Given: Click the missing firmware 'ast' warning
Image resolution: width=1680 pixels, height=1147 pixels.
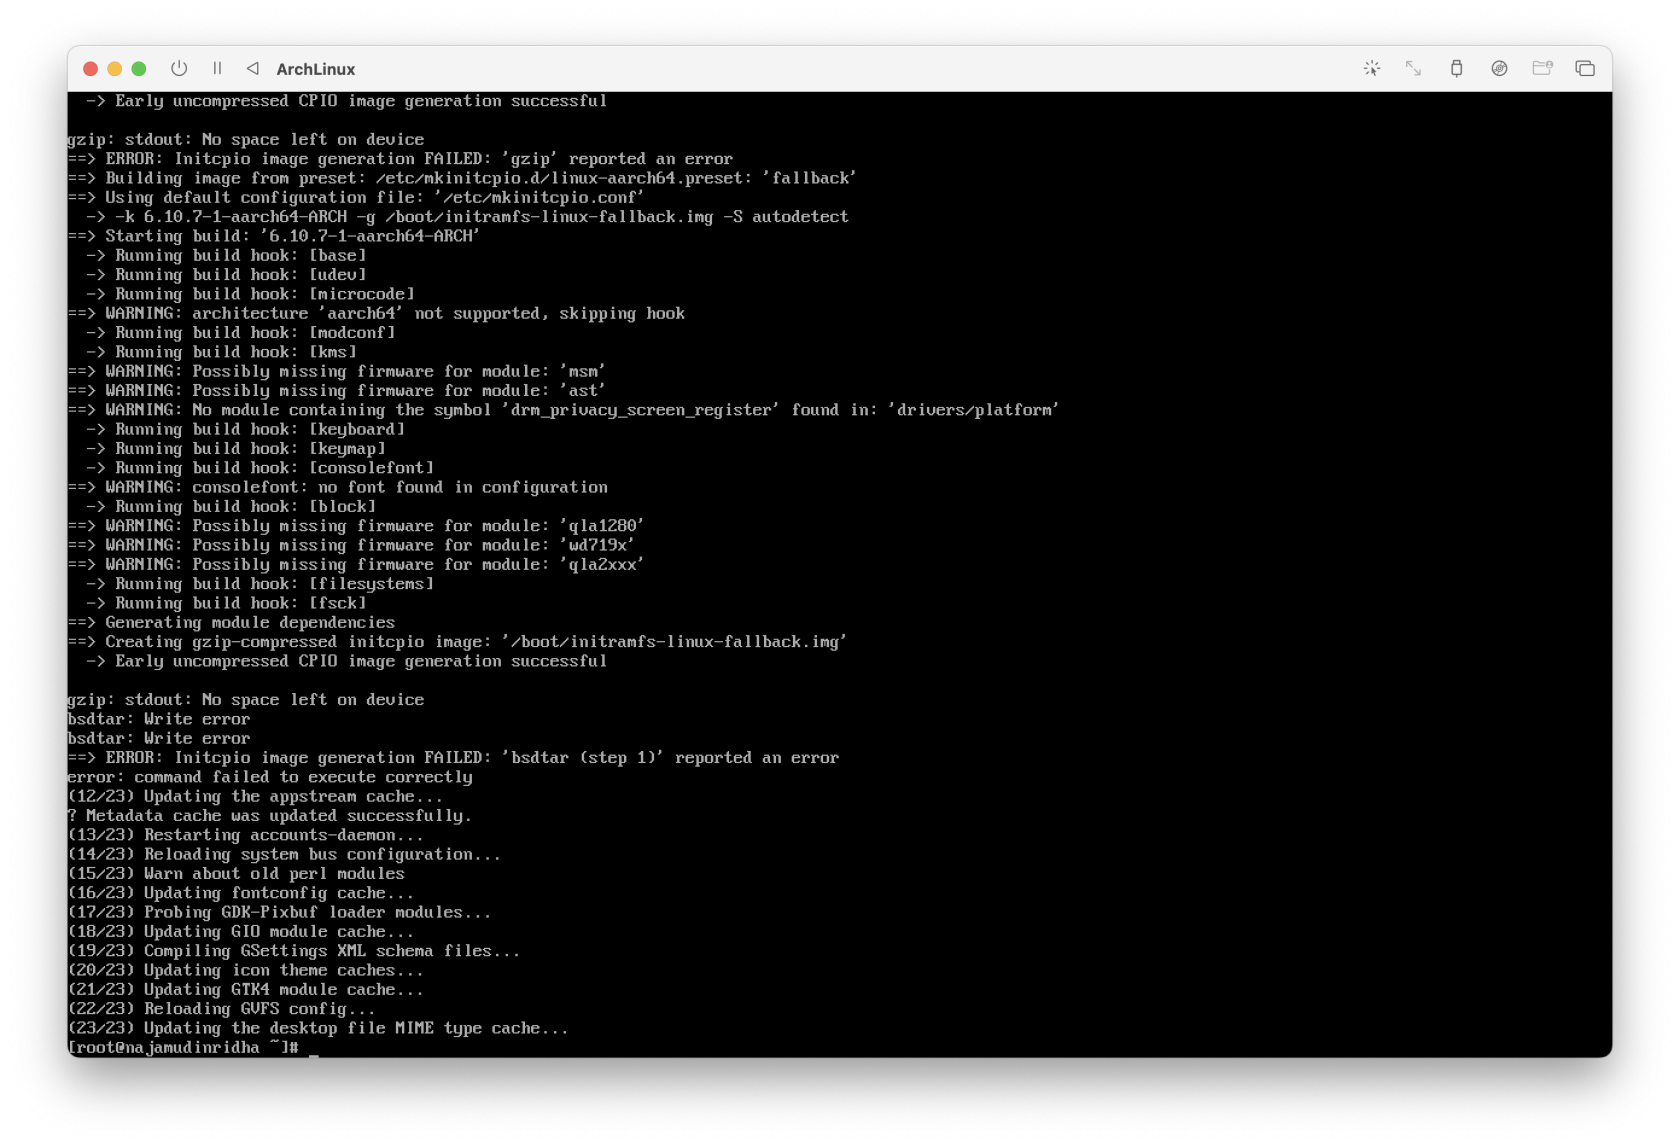Looking at the screenshot, I should (x=337, y=391).
